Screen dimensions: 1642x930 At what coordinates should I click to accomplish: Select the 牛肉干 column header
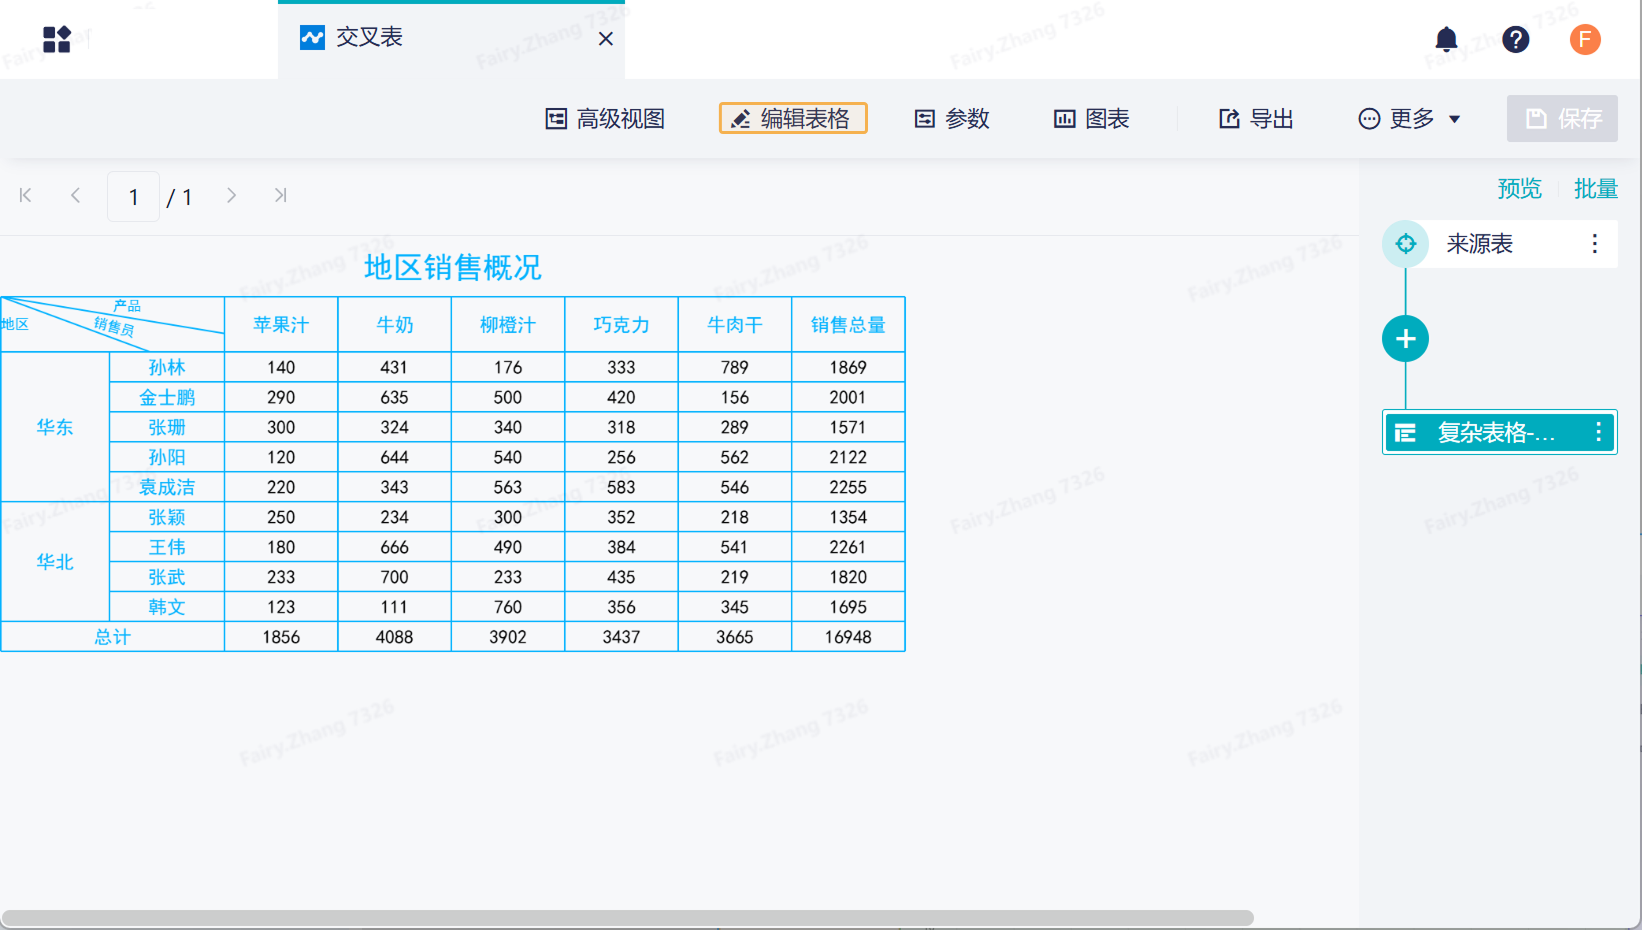pyautogui.click(x=735, y=325)
